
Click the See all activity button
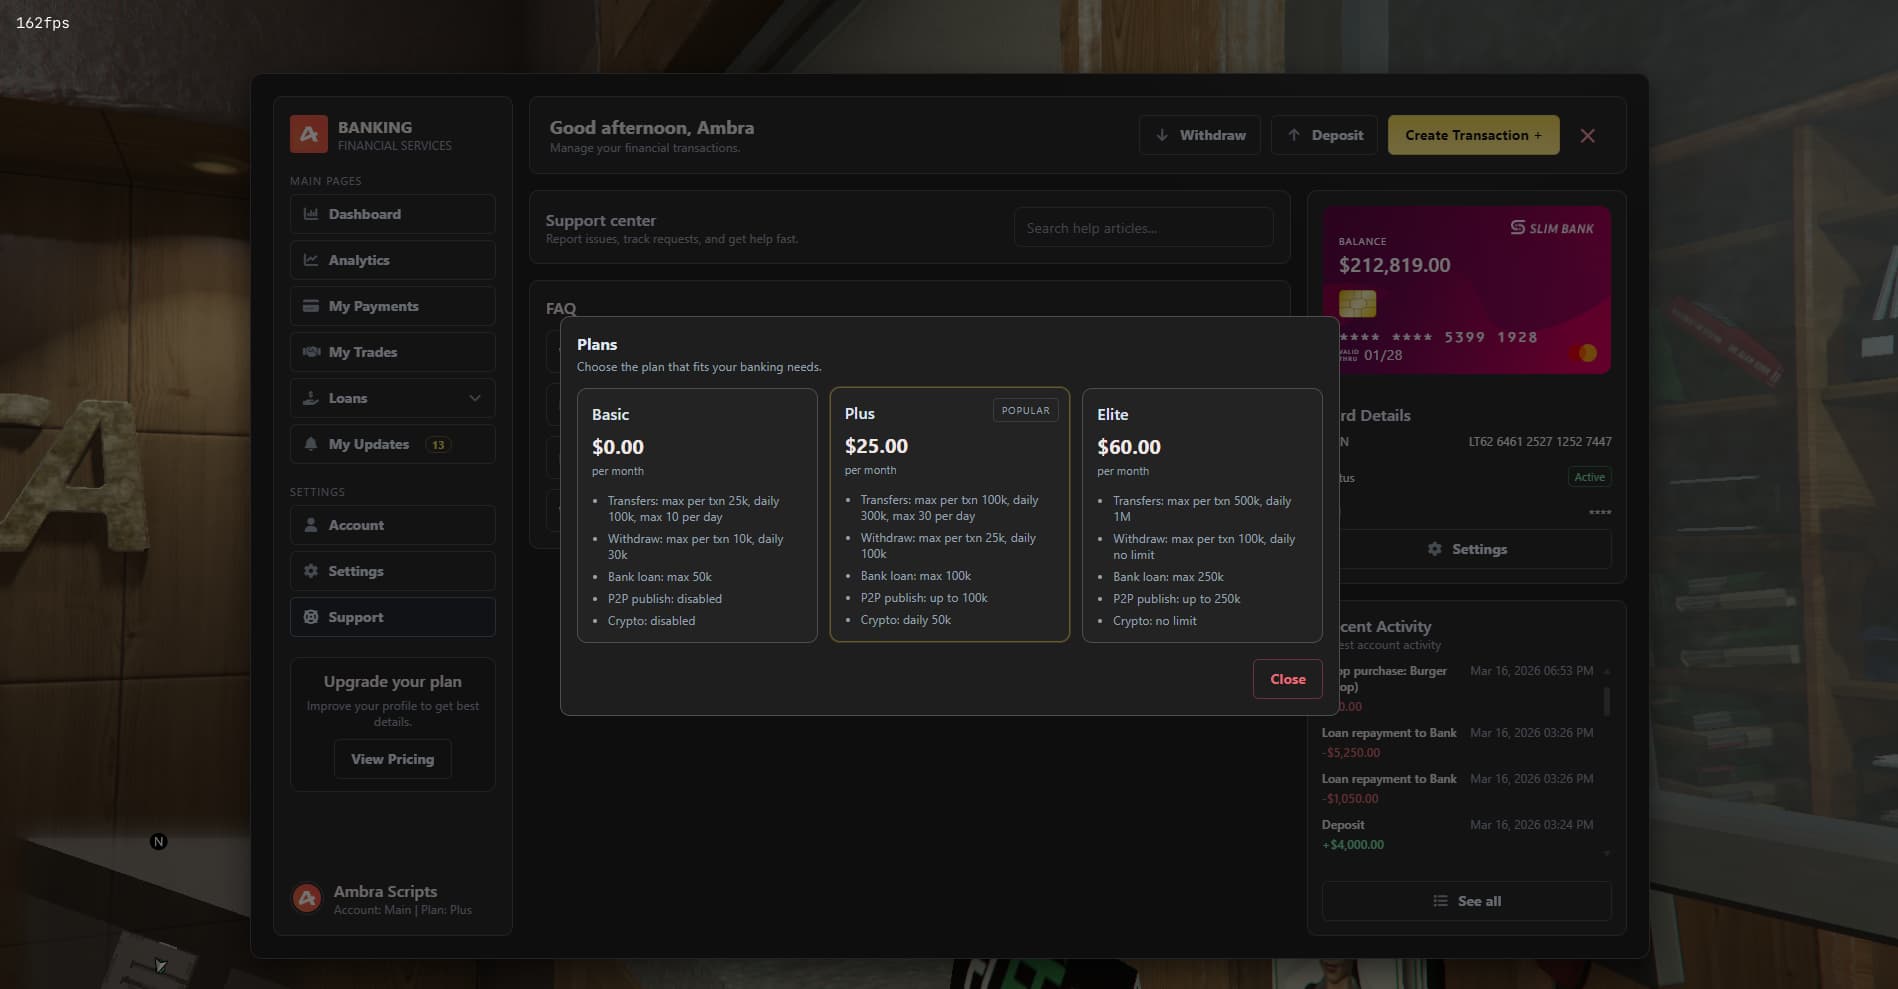pos(1467,901)
